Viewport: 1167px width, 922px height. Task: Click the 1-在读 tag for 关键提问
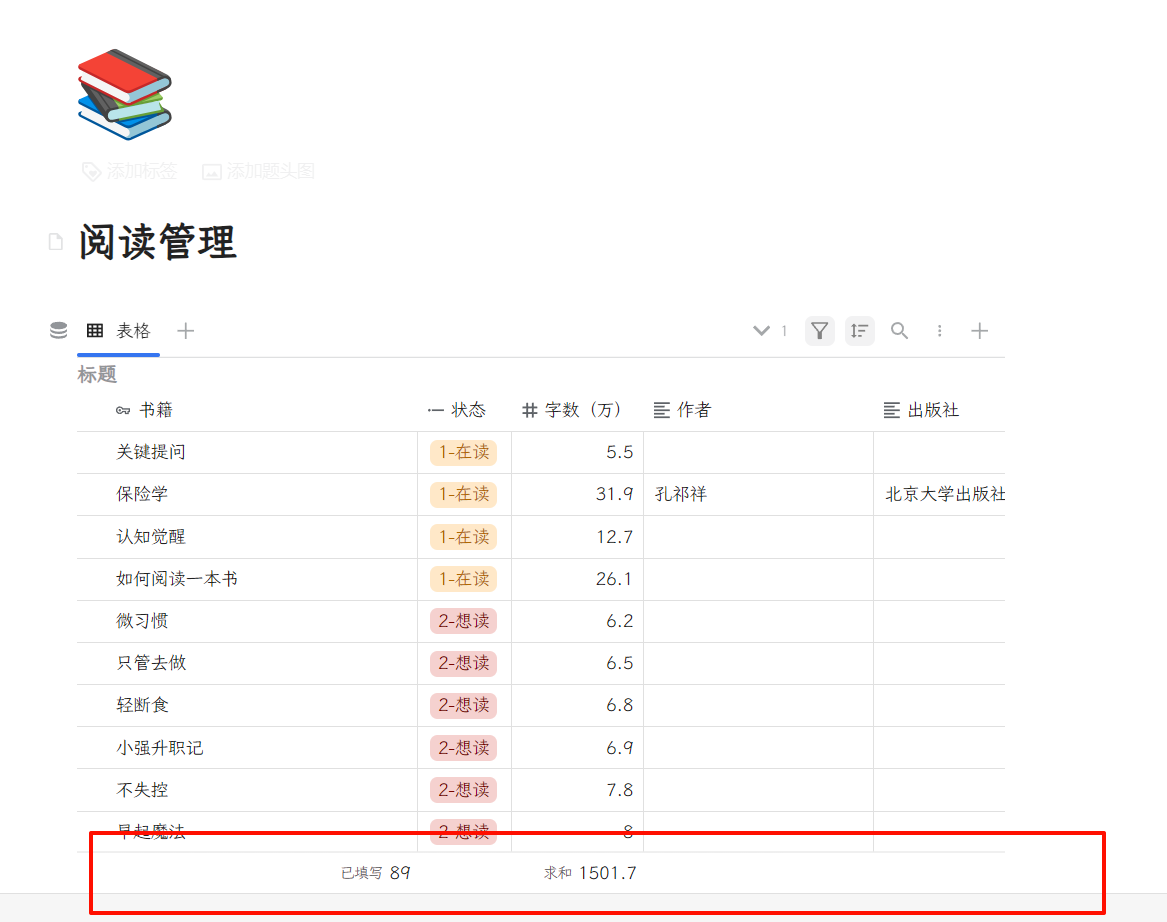[464, 452]
